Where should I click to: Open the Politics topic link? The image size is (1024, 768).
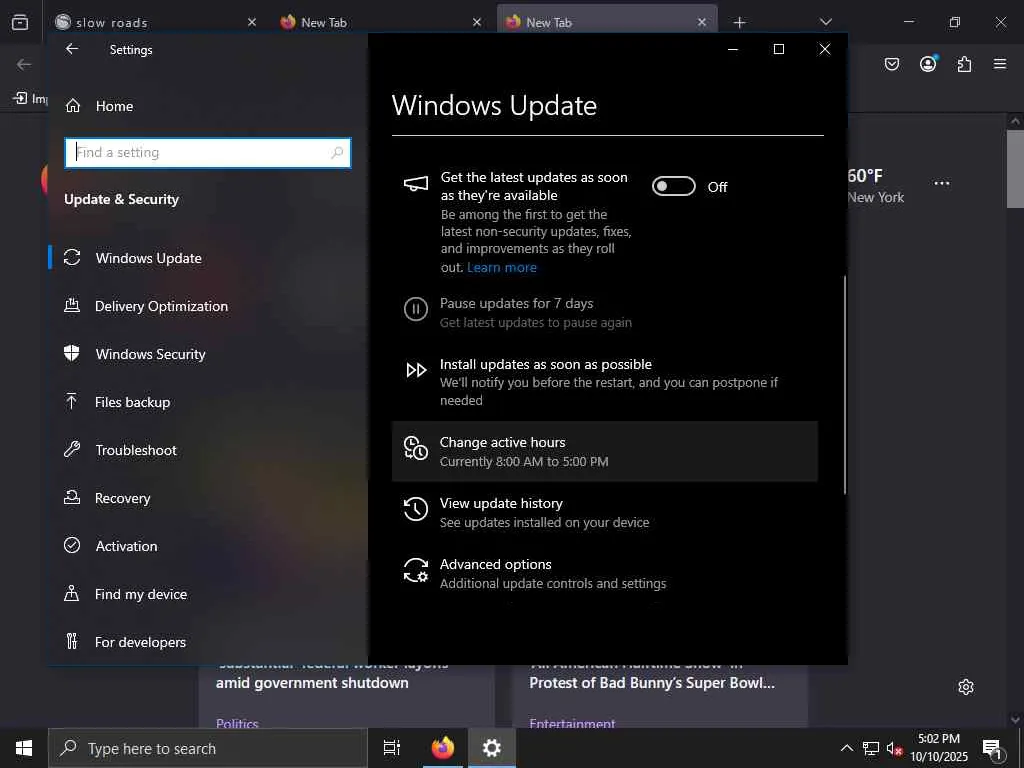(237, 724)
